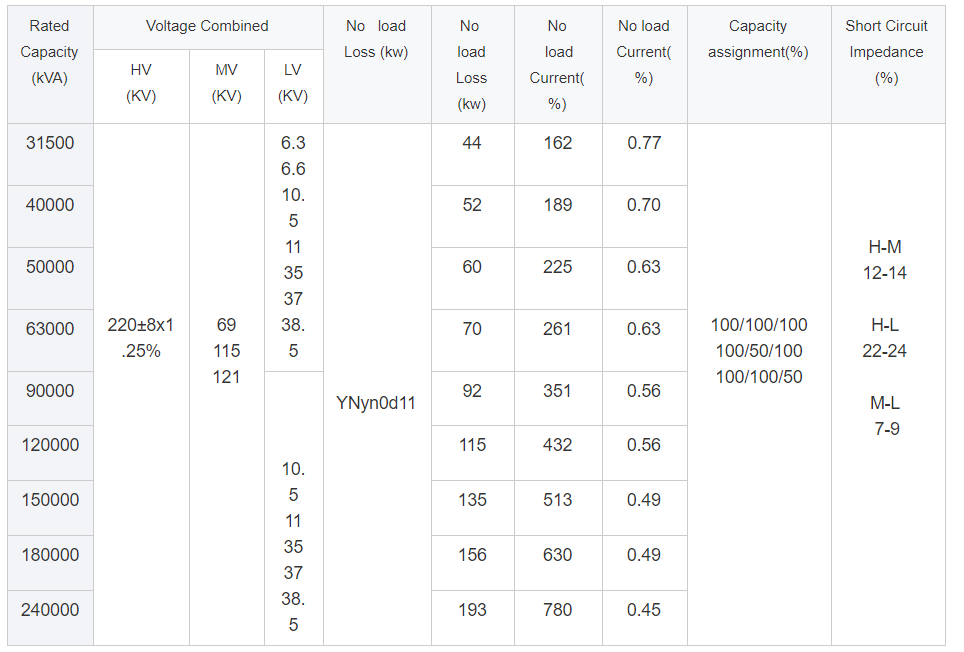Viewport: 964px width, 652px height.
Task: Click the 240000 rated capacity cell
Action: (x=49, y=609)
